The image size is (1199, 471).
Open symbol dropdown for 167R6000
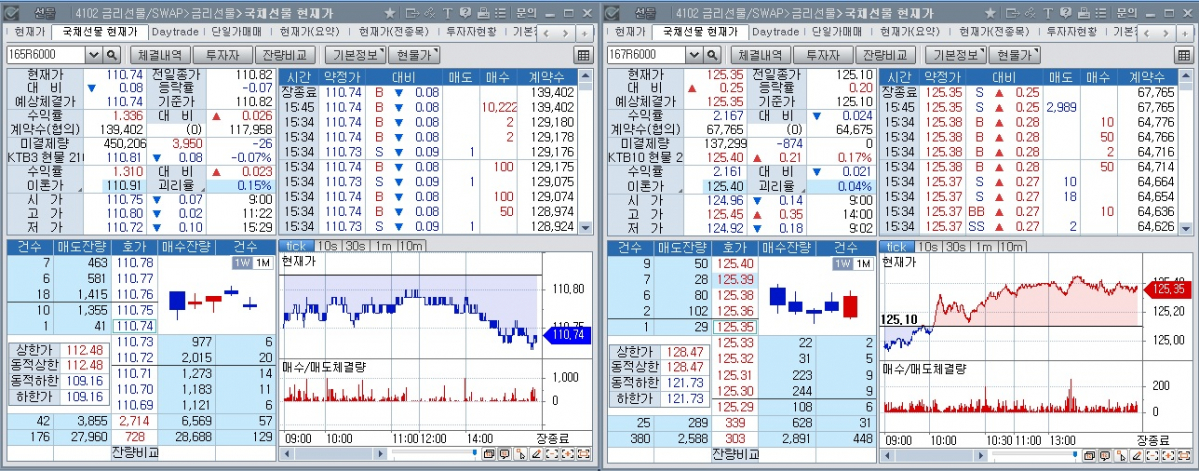[x=694, y=54]
